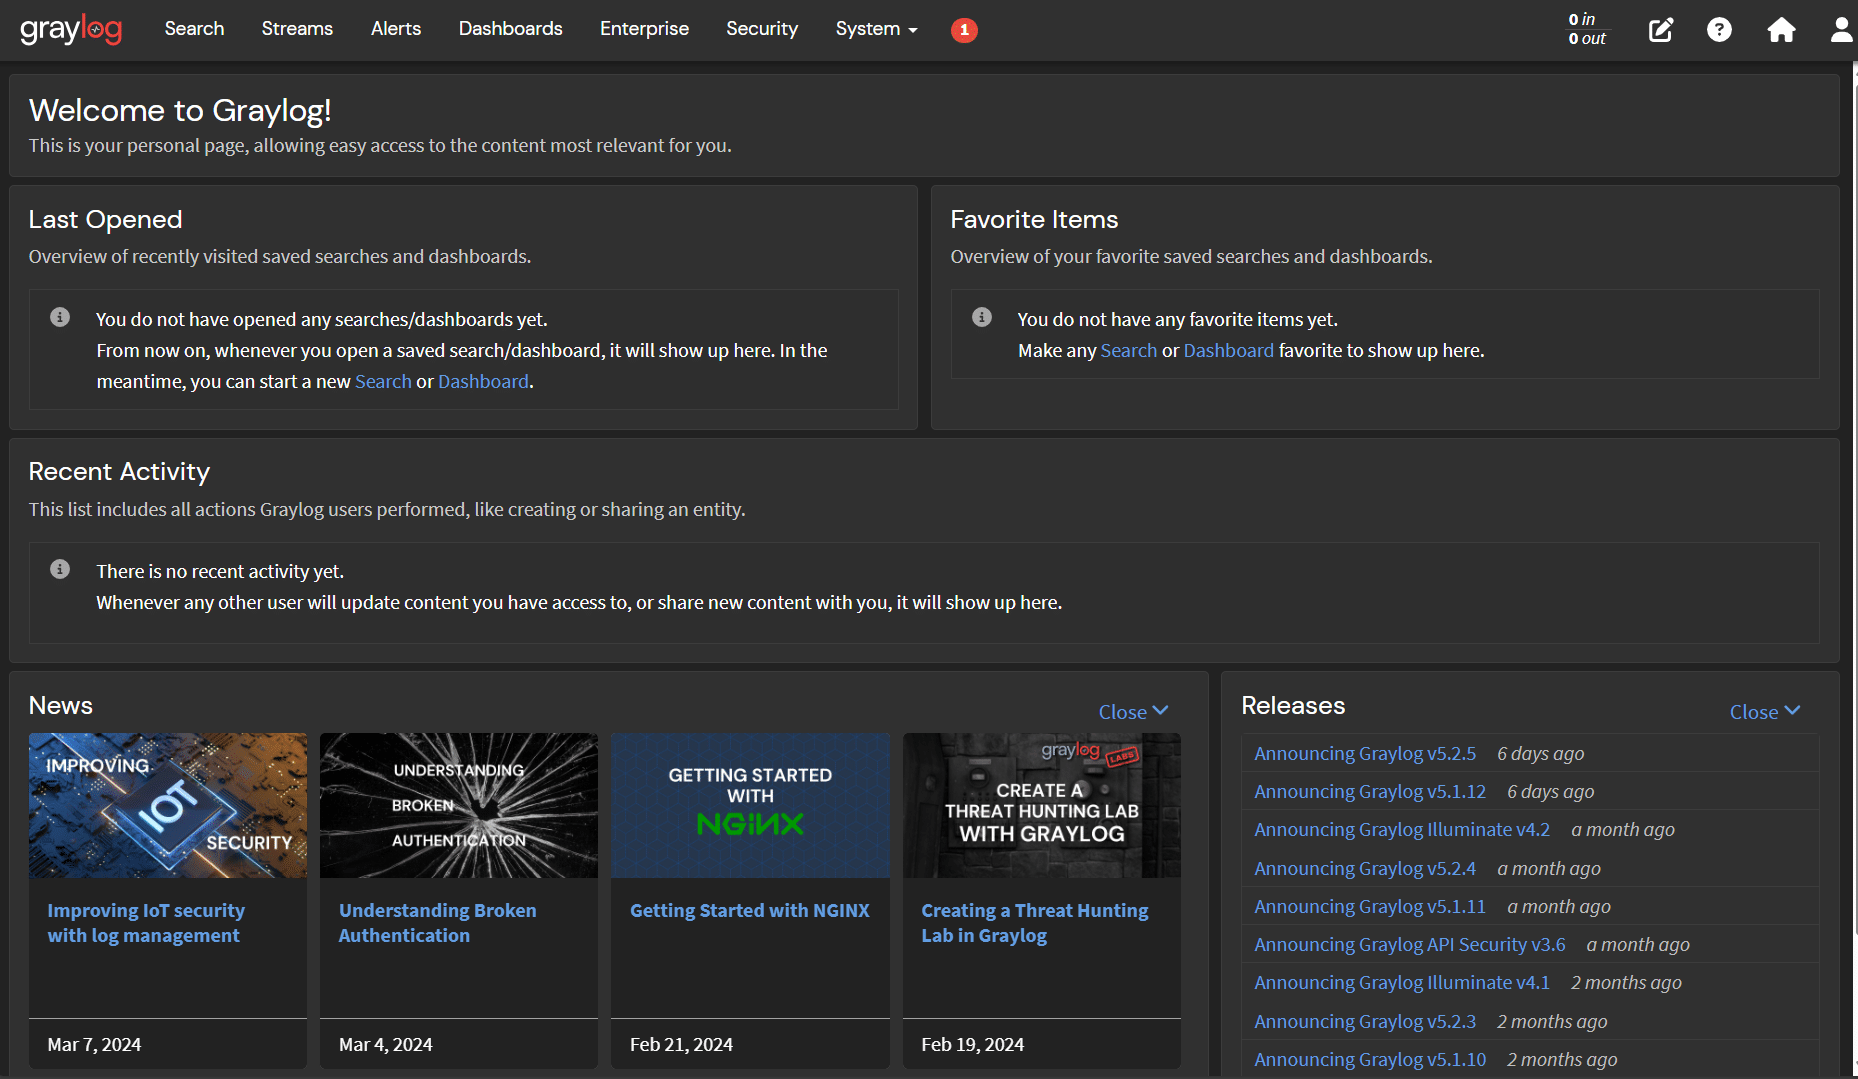Click the Welcome to Graylog! heading
Viewport: 1858px width, 1079px height.
(180, 110)
